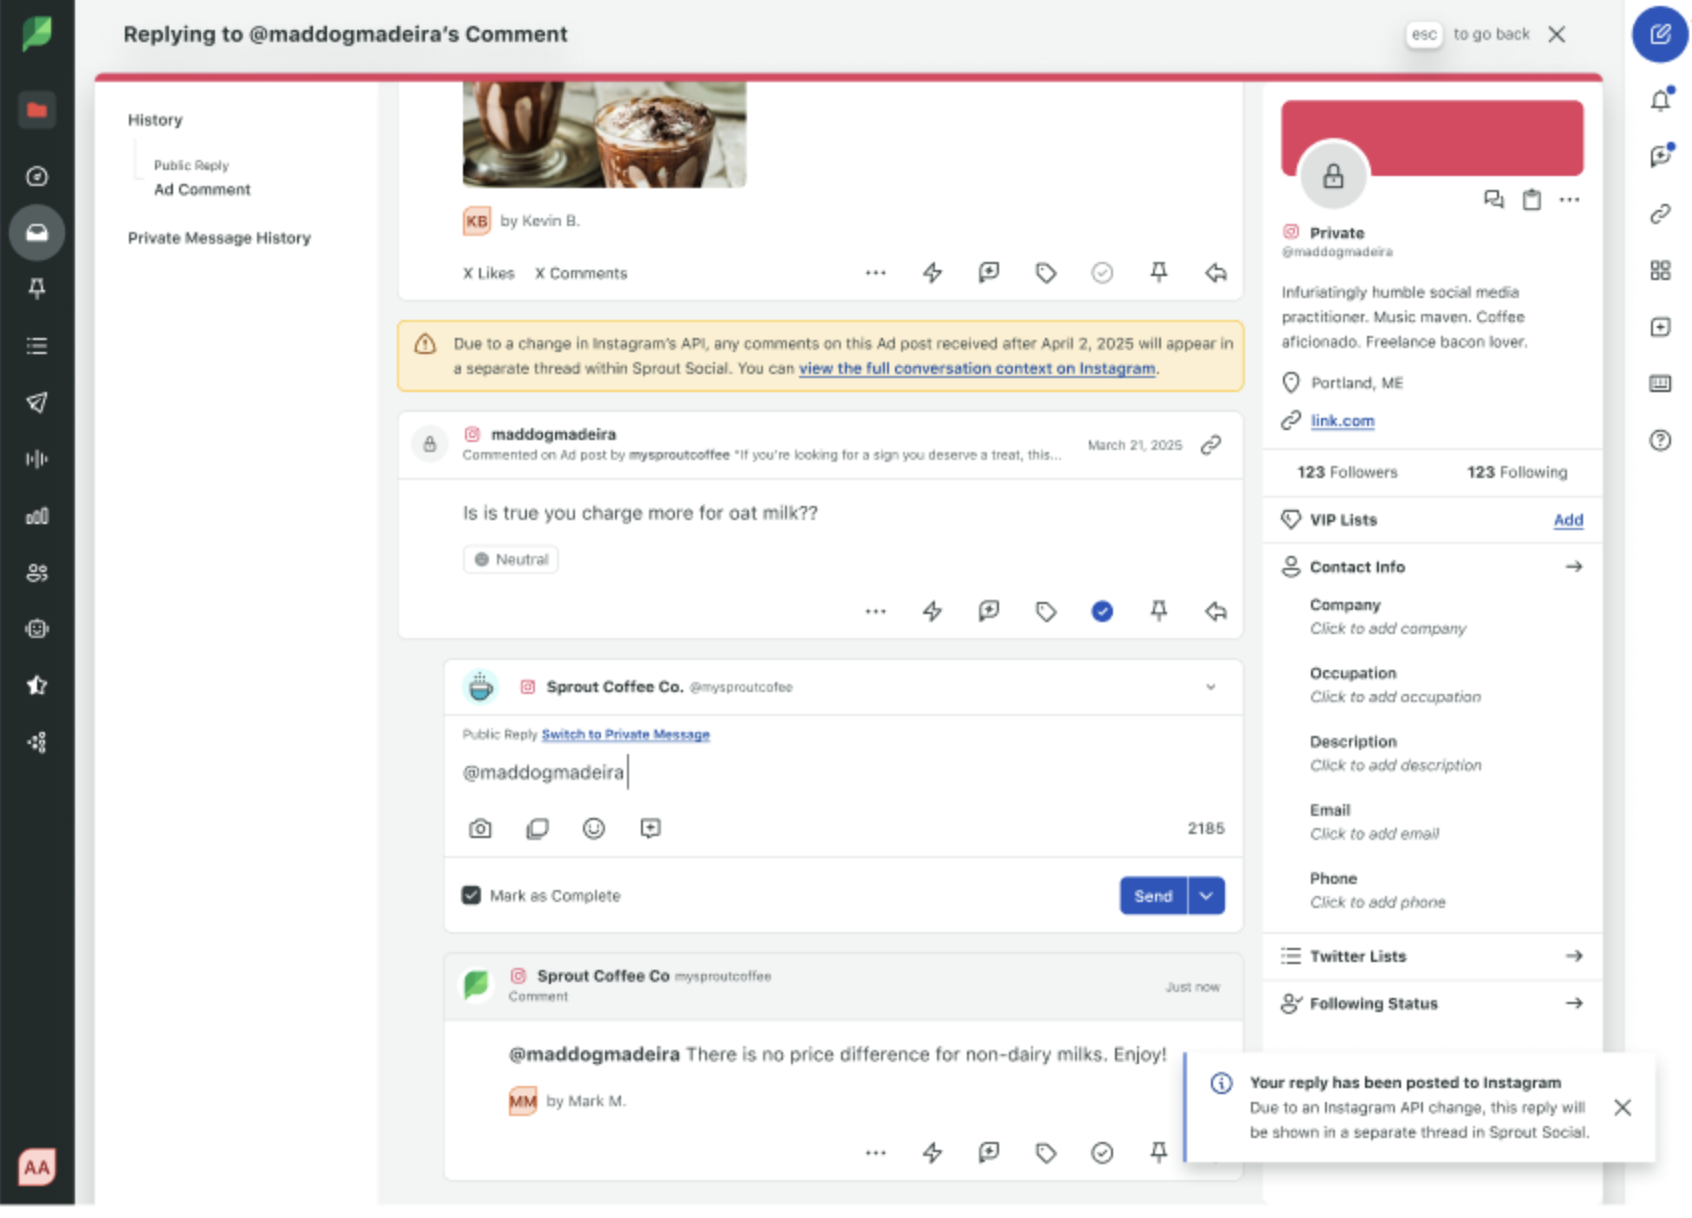Open the asset library icon in reply box
Image resolution: width=1692 pixels, height=1218 pixels.
(538, 829)
